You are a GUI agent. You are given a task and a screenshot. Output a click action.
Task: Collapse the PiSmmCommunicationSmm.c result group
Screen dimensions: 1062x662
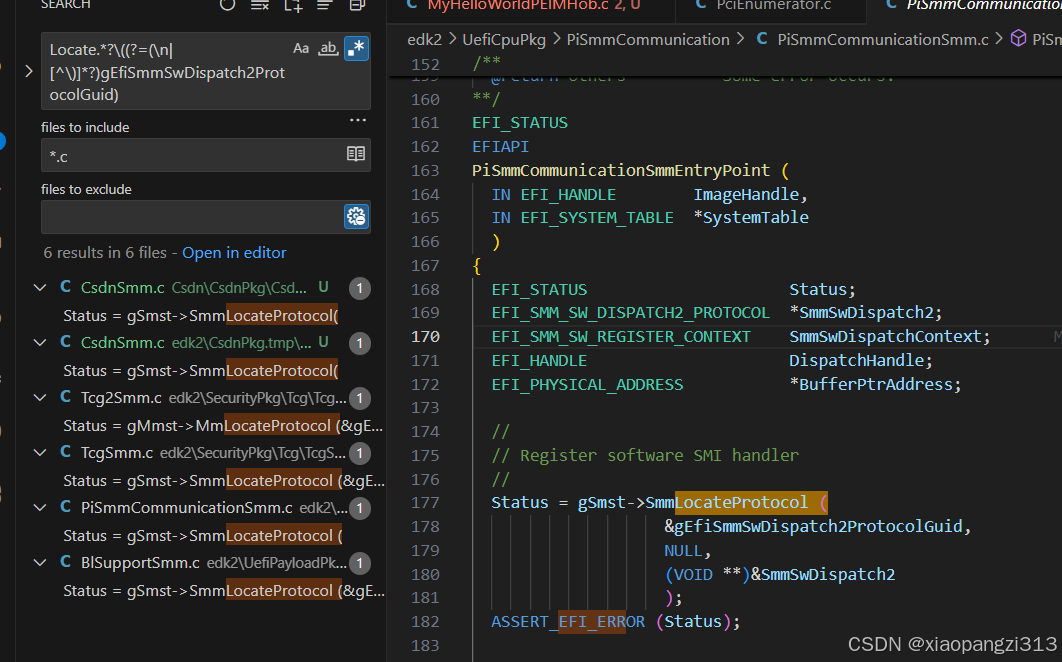click(40, 508)
